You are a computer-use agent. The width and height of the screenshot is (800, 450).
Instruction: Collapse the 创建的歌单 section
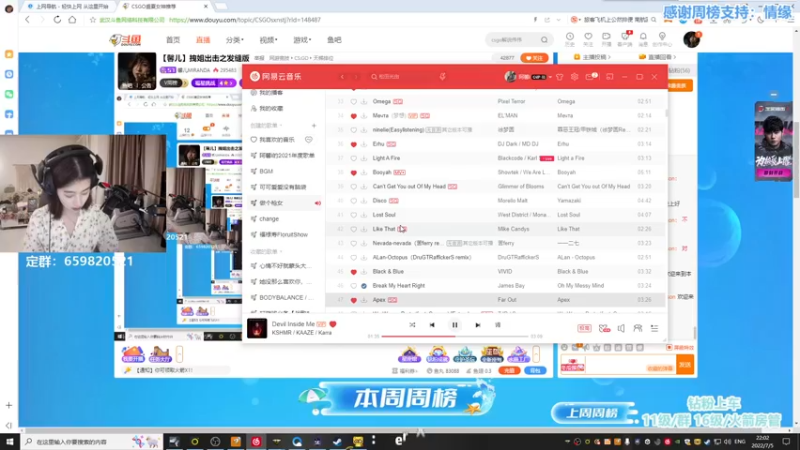point(266,126)
